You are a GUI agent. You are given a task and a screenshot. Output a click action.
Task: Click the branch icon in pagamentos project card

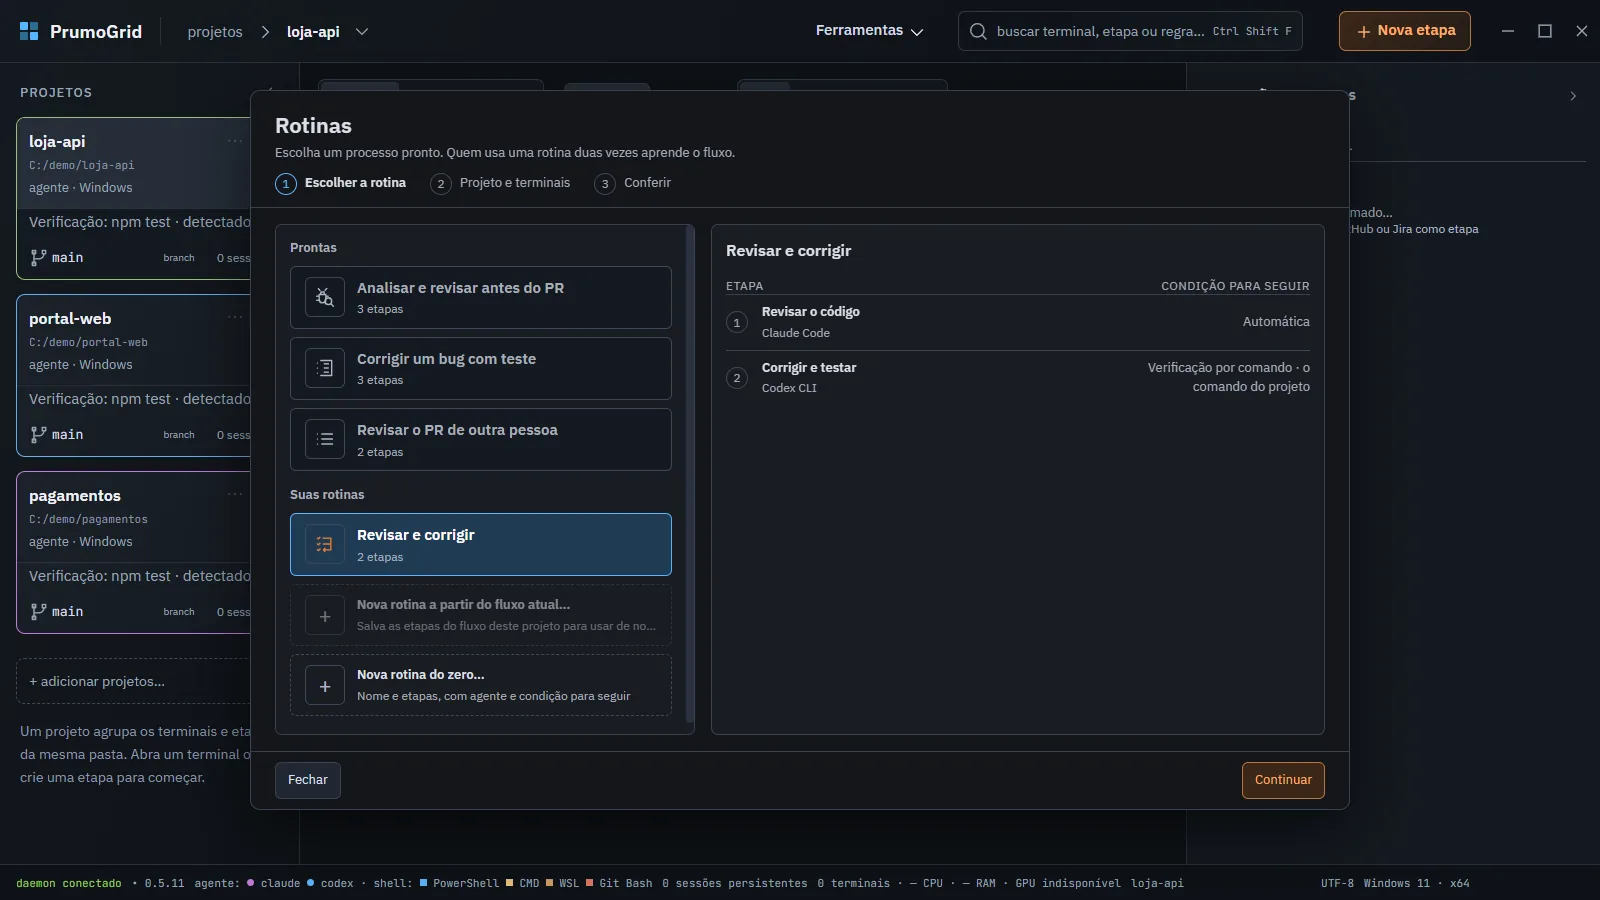coord(38,611)
